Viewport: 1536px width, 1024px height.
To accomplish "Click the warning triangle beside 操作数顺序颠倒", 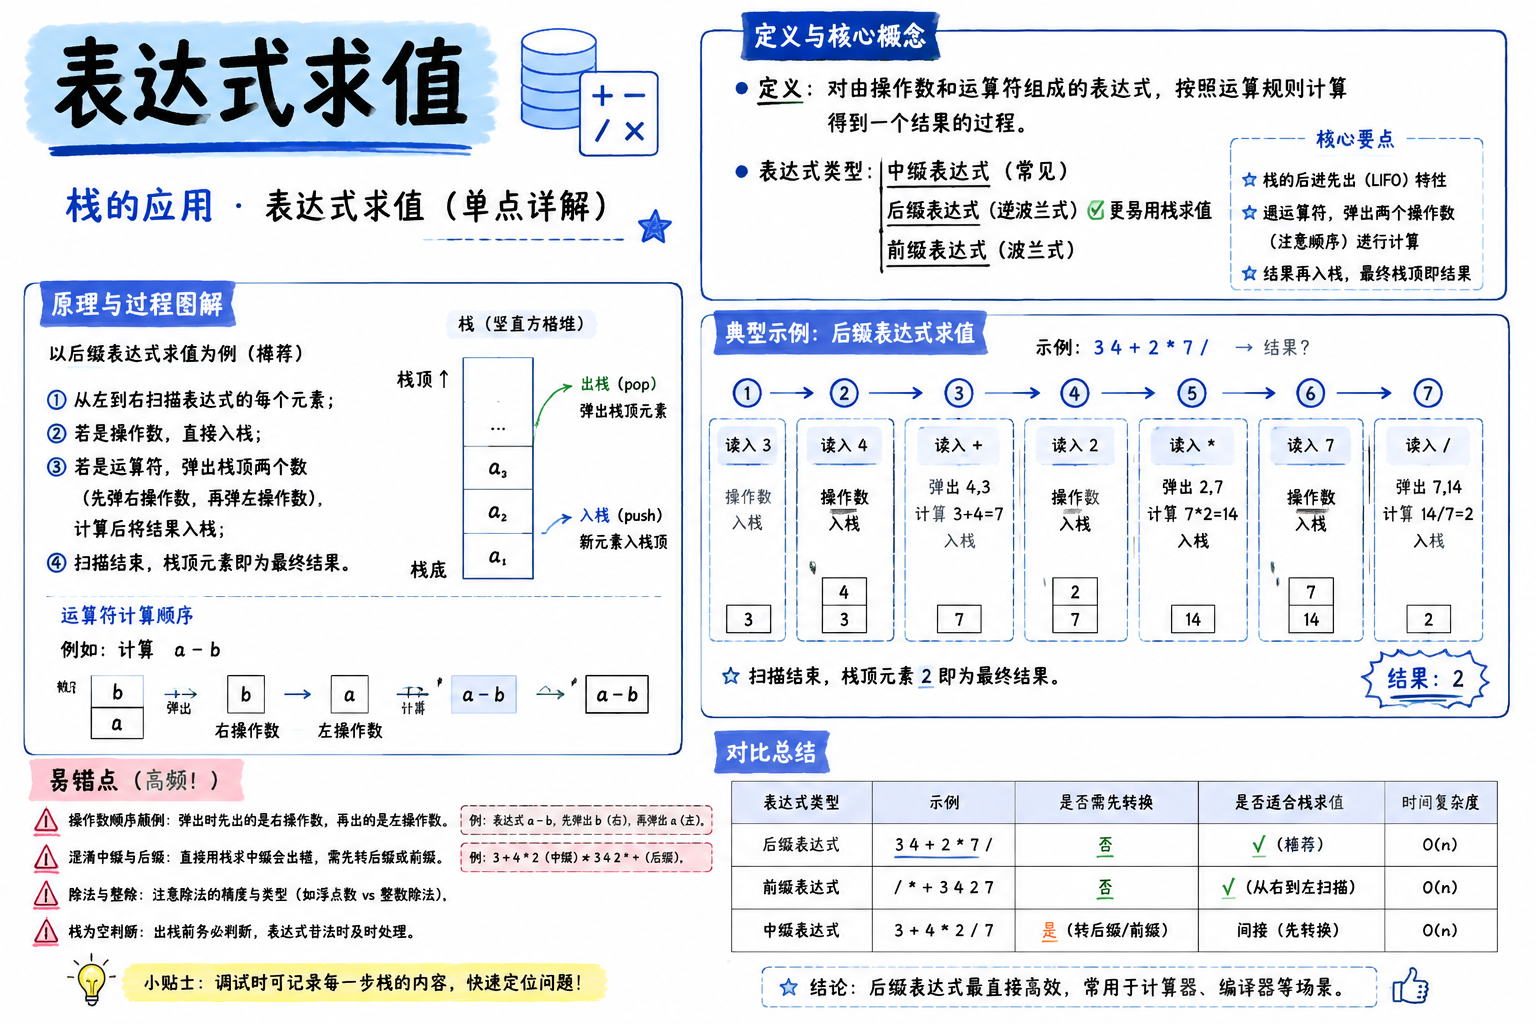I will pyautogui.click(x=46, y=821).
